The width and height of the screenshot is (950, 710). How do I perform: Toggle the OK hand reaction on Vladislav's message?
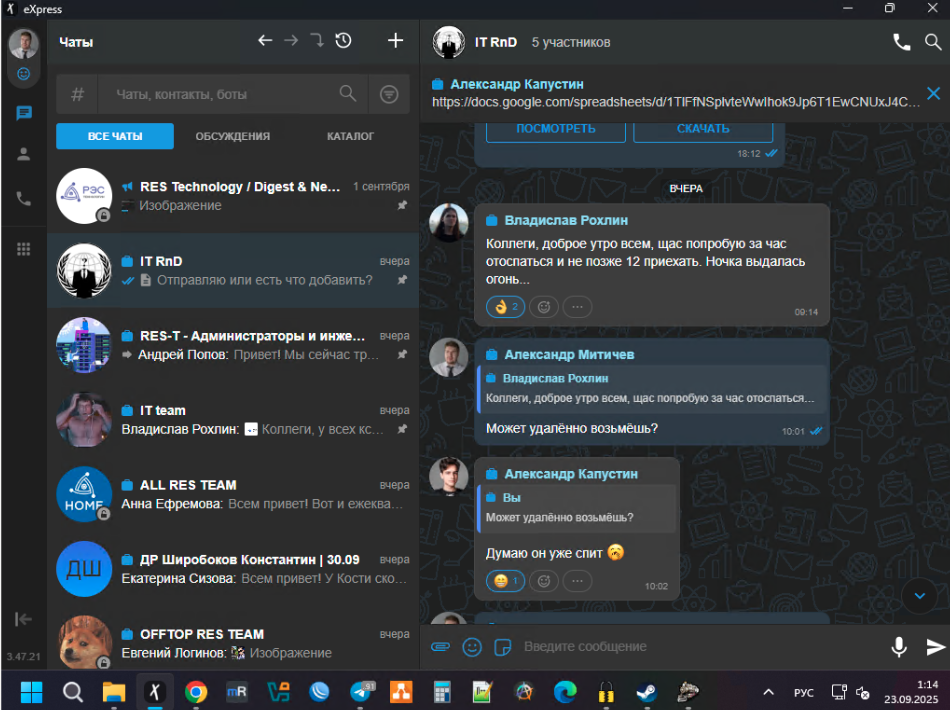point(505,307)
